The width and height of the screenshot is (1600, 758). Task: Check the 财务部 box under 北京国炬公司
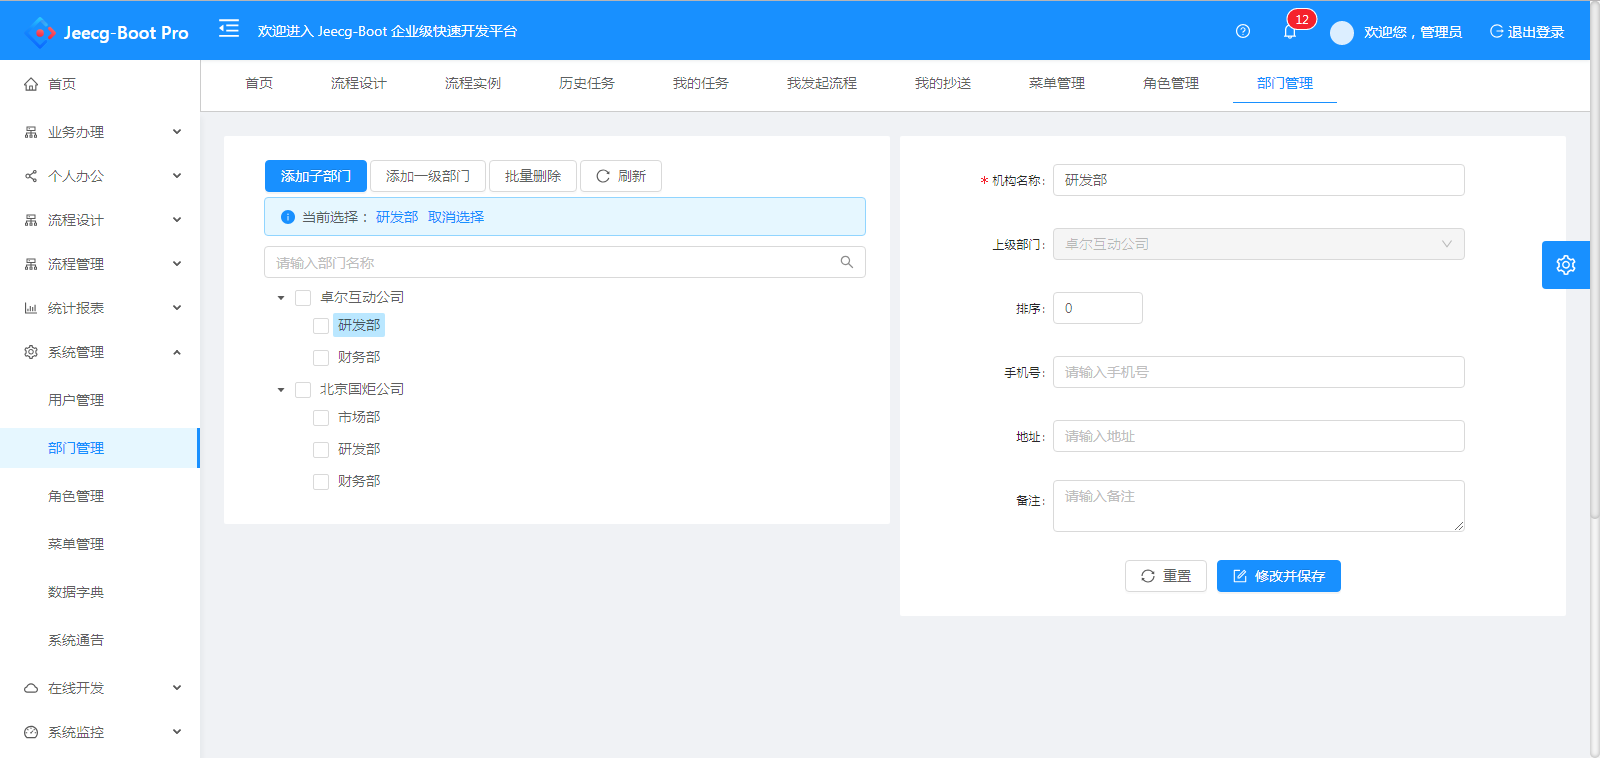[321, 482]
